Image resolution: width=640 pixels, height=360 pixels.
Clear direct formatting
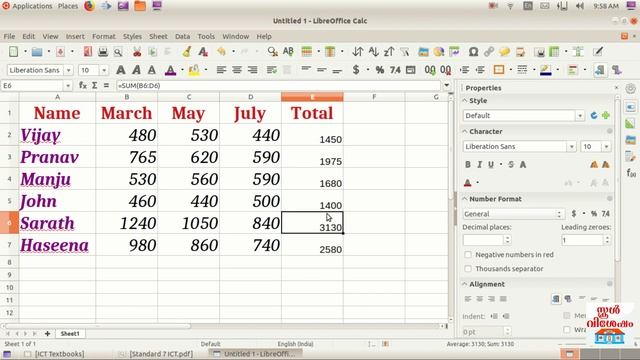click(203, 52)
